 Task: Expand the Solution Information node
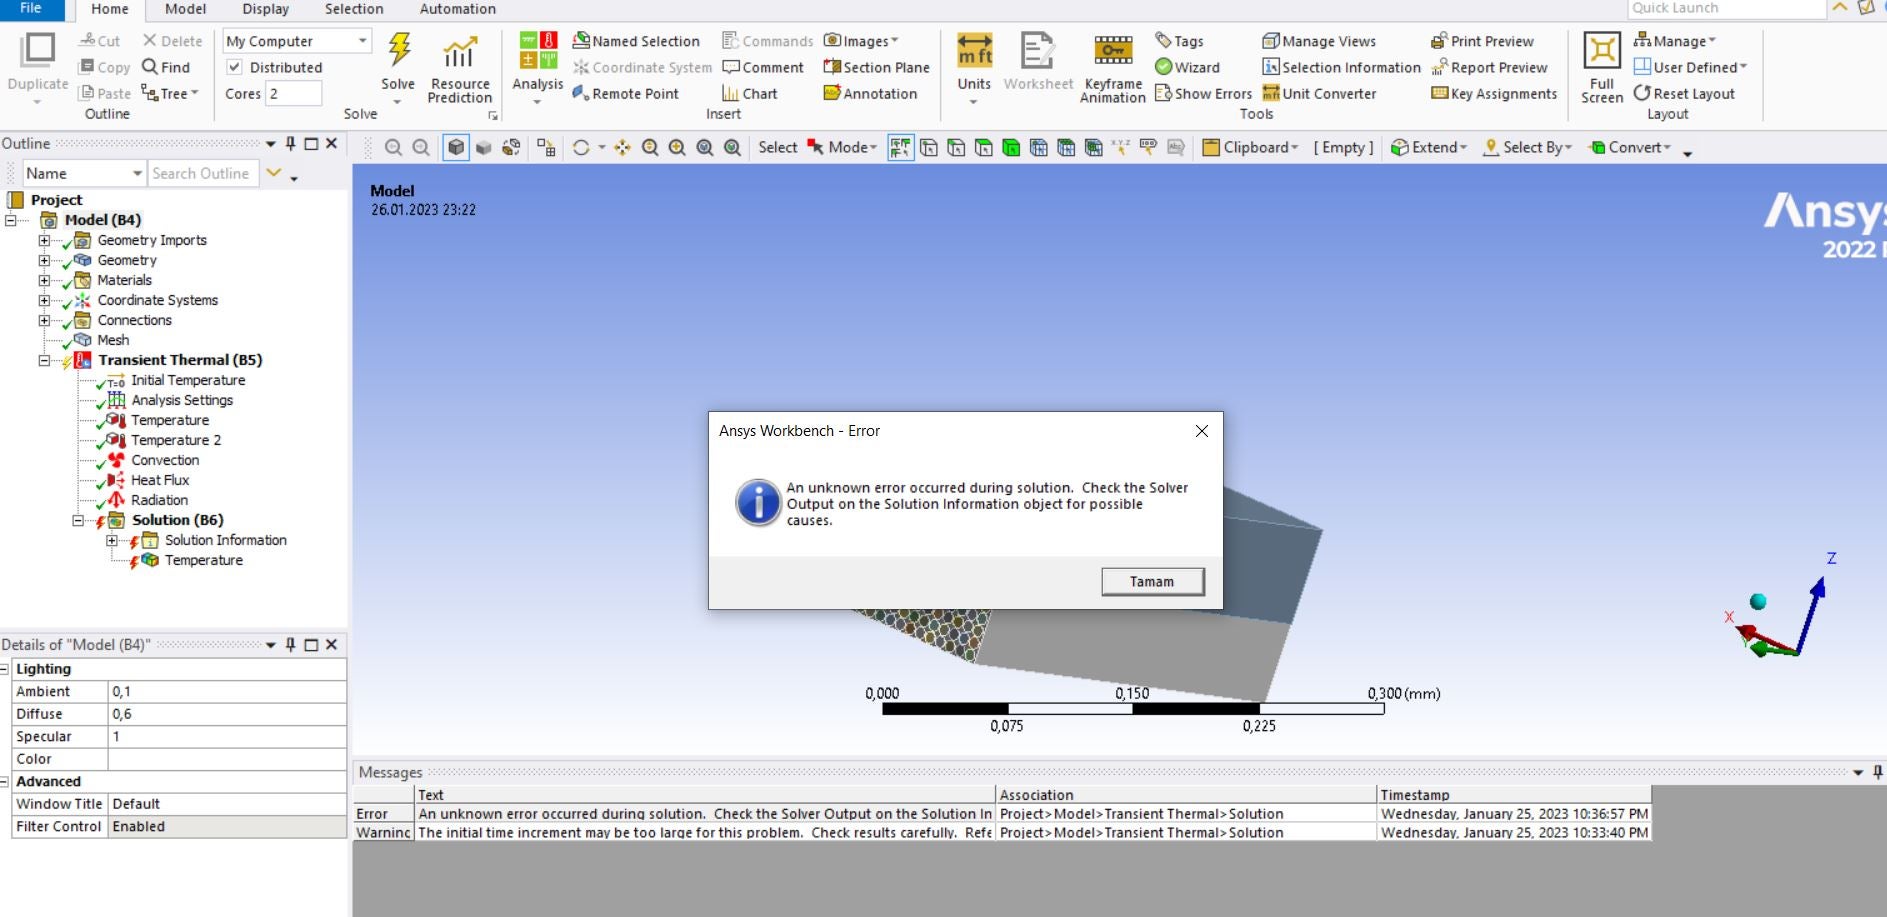[112, 540]
